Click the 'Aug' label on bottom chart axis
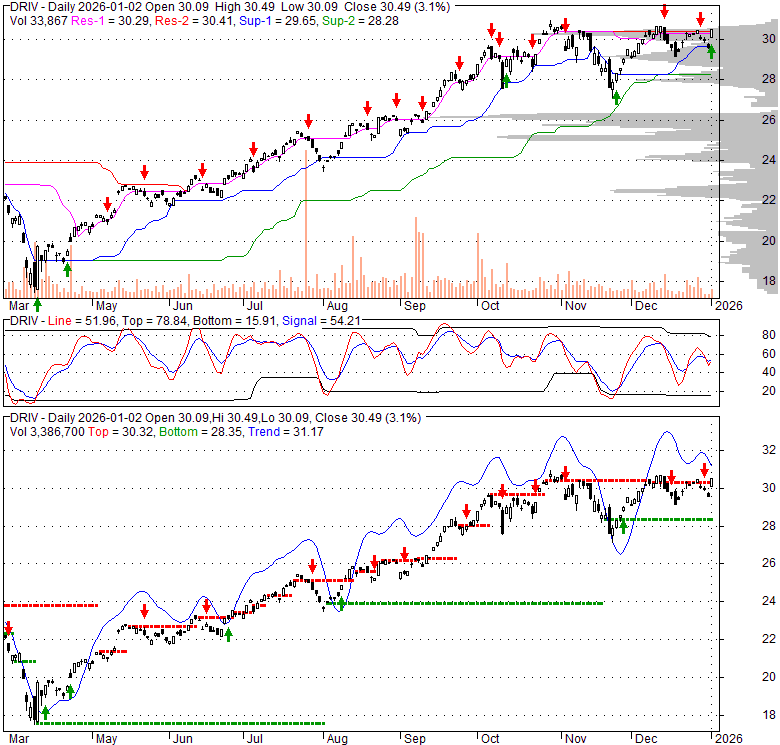This screenshot has height=745, width=780. click(337, 739)
